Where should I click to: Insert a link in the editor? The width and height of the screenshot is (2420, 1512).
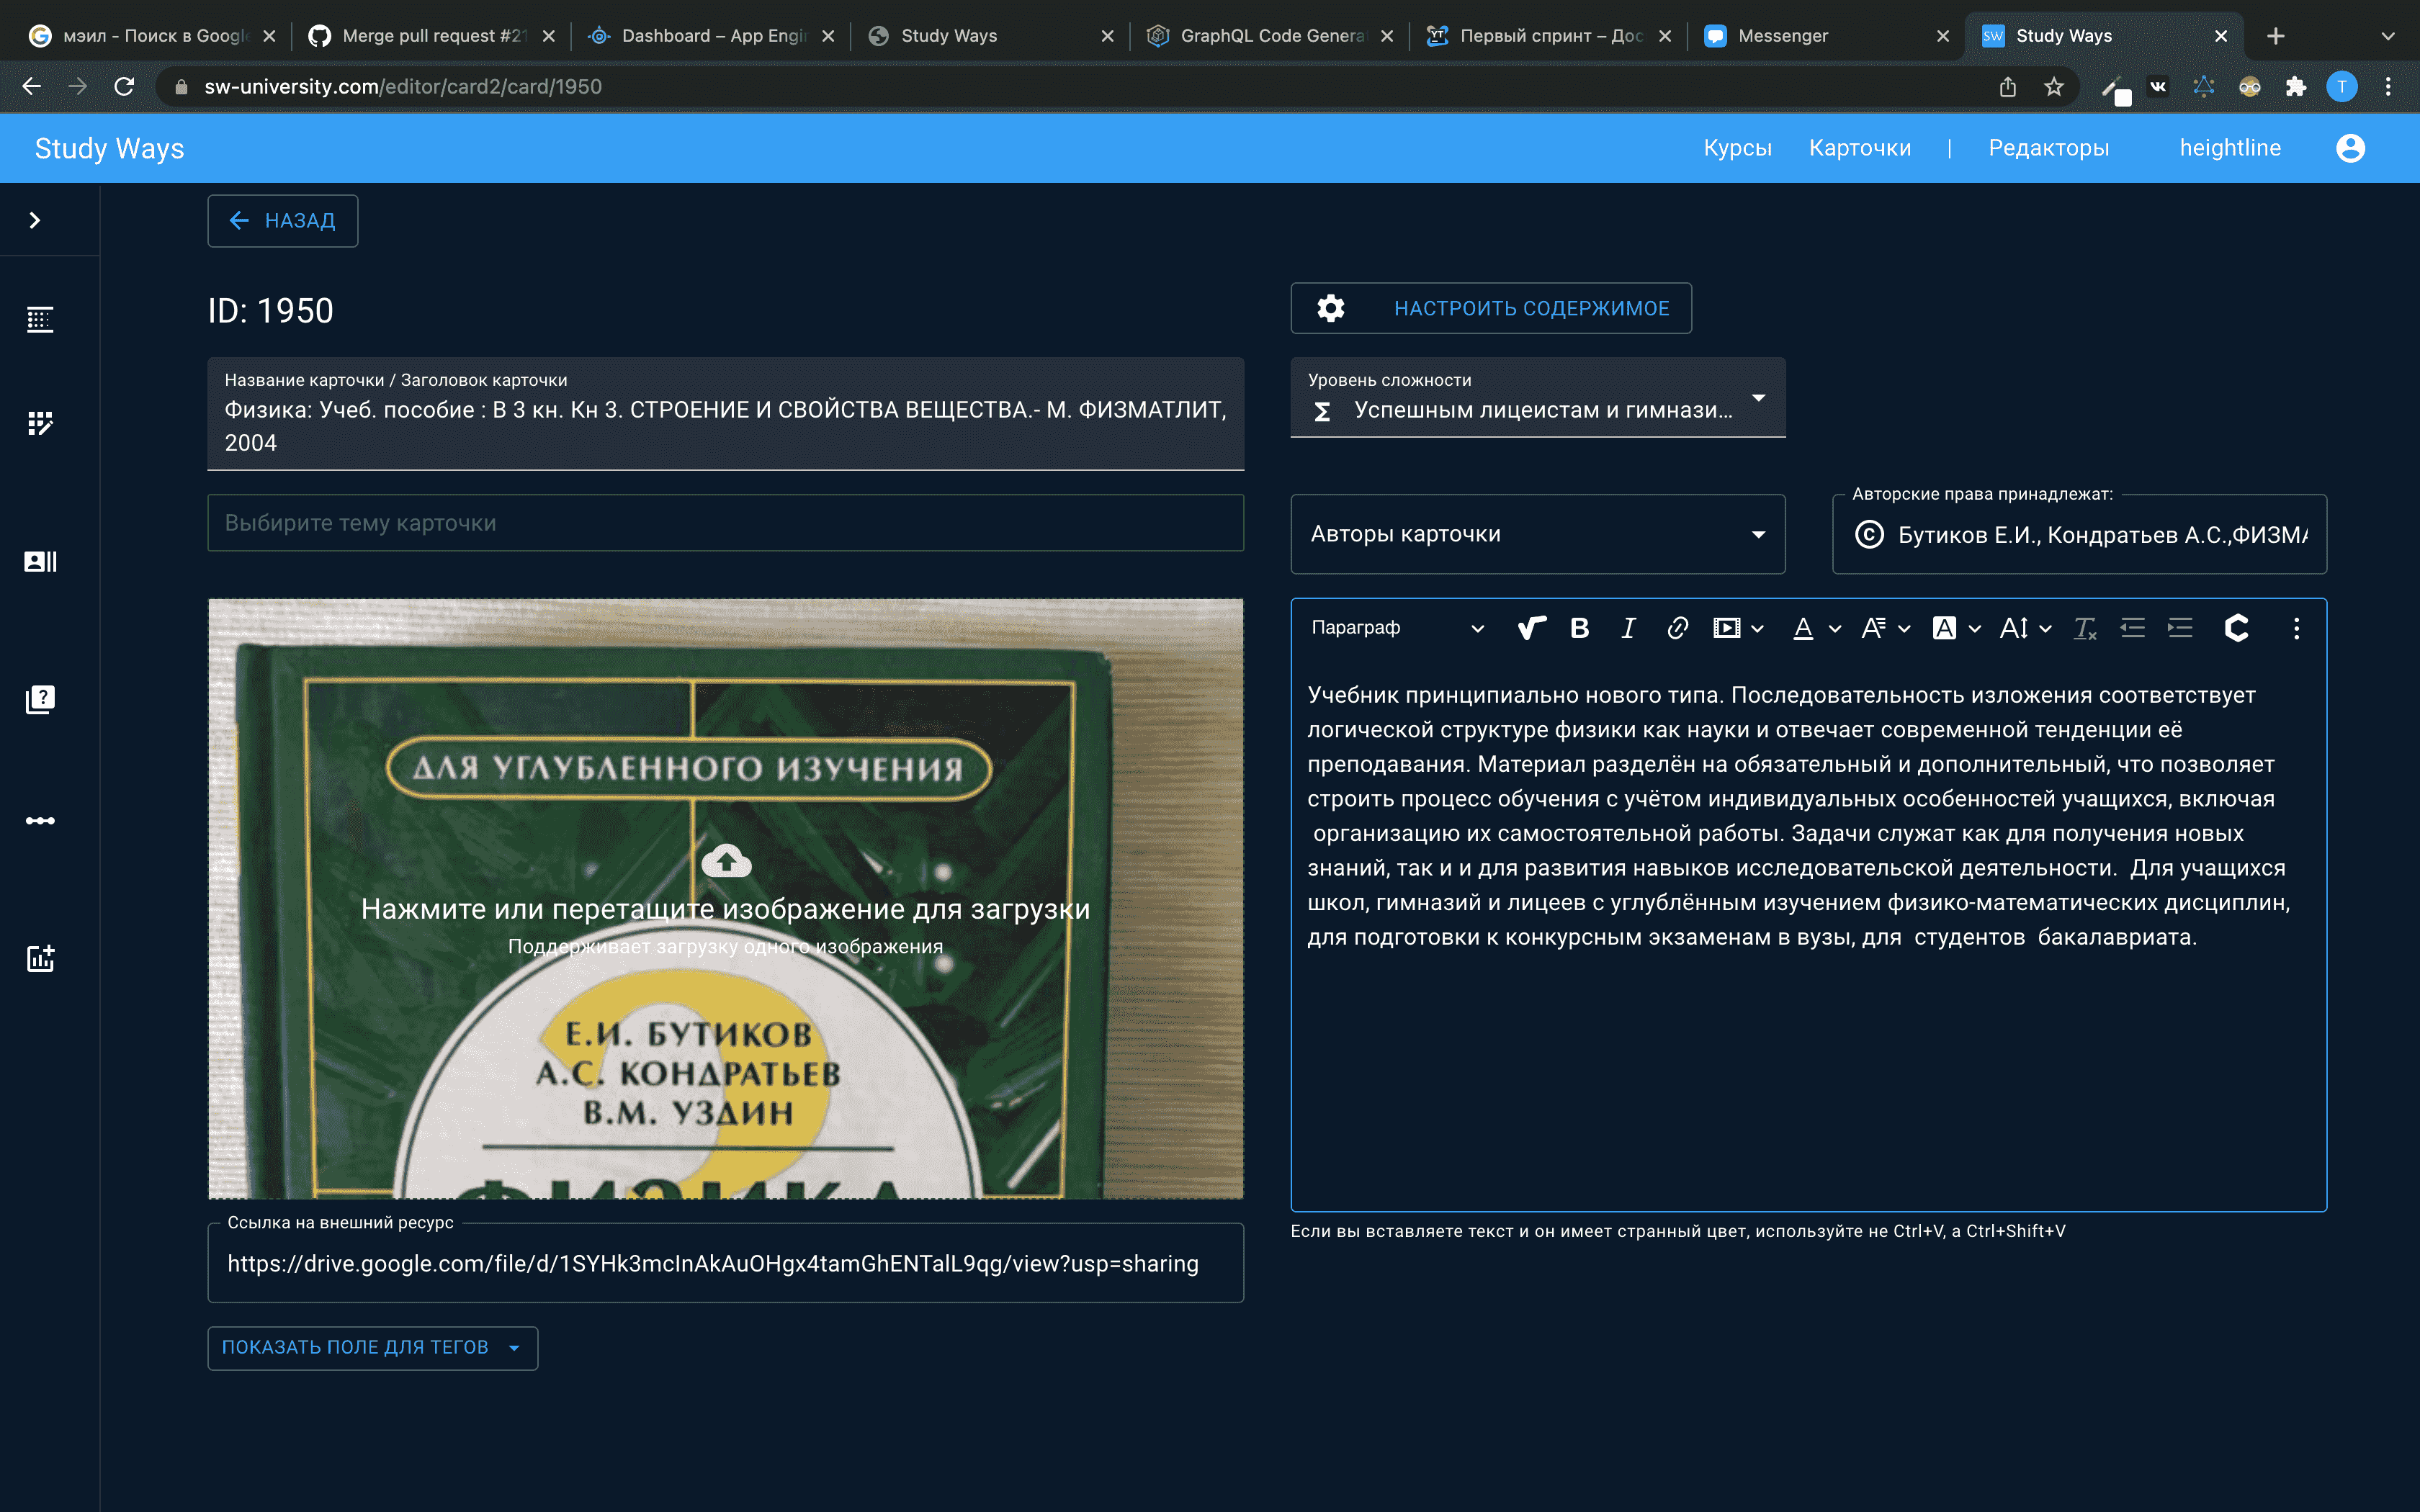pos(1677,628)
